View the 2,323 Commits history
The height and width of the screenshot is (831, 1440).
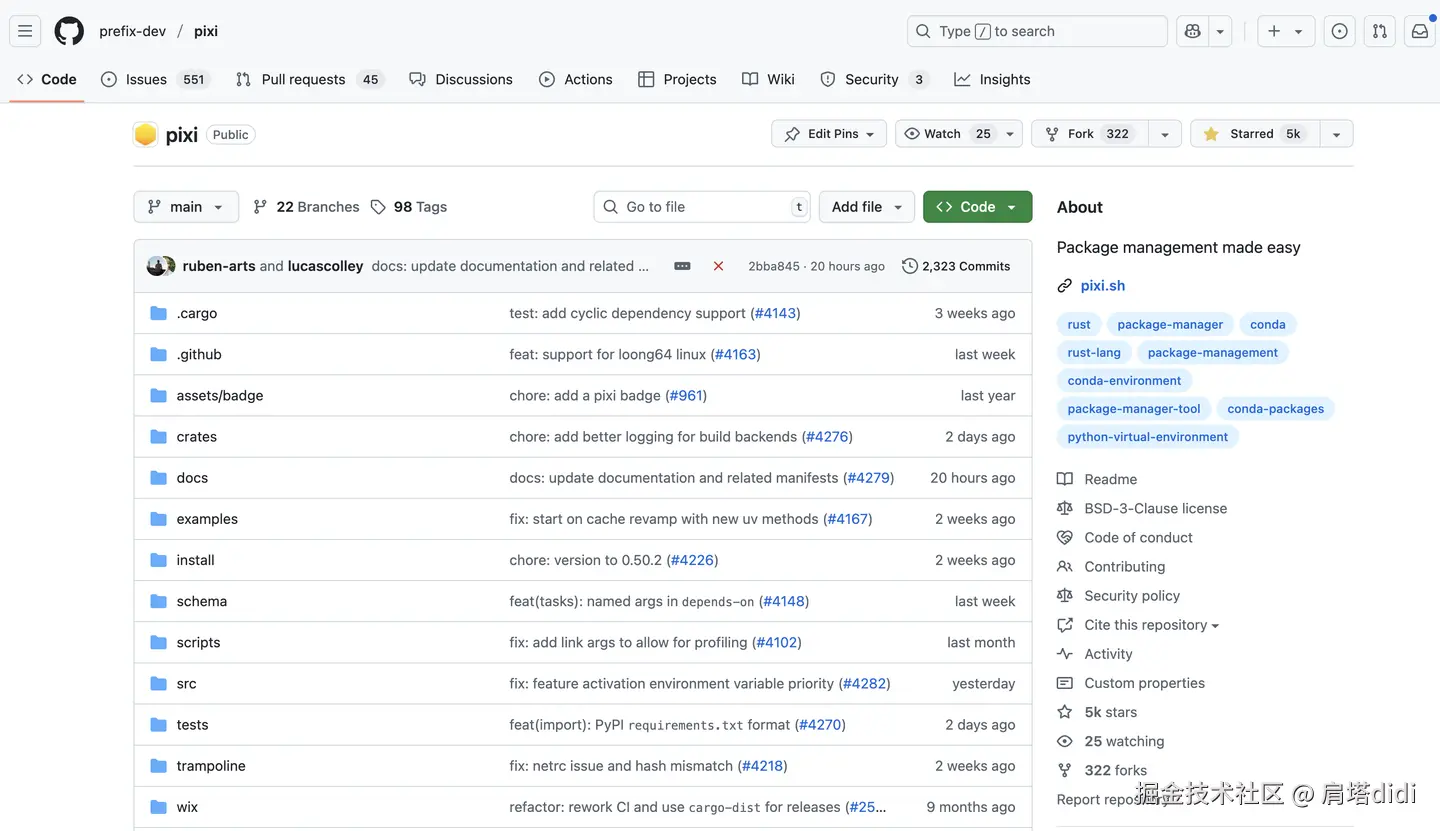tap(956, 266)
